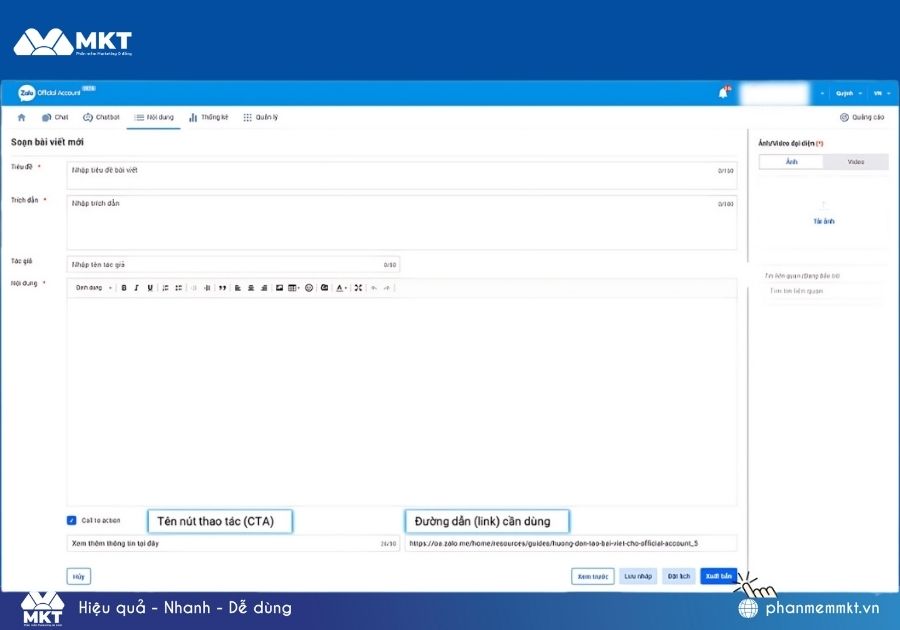
Task: Switch to the Chatbot tab
Action: (x=102, y=118)
